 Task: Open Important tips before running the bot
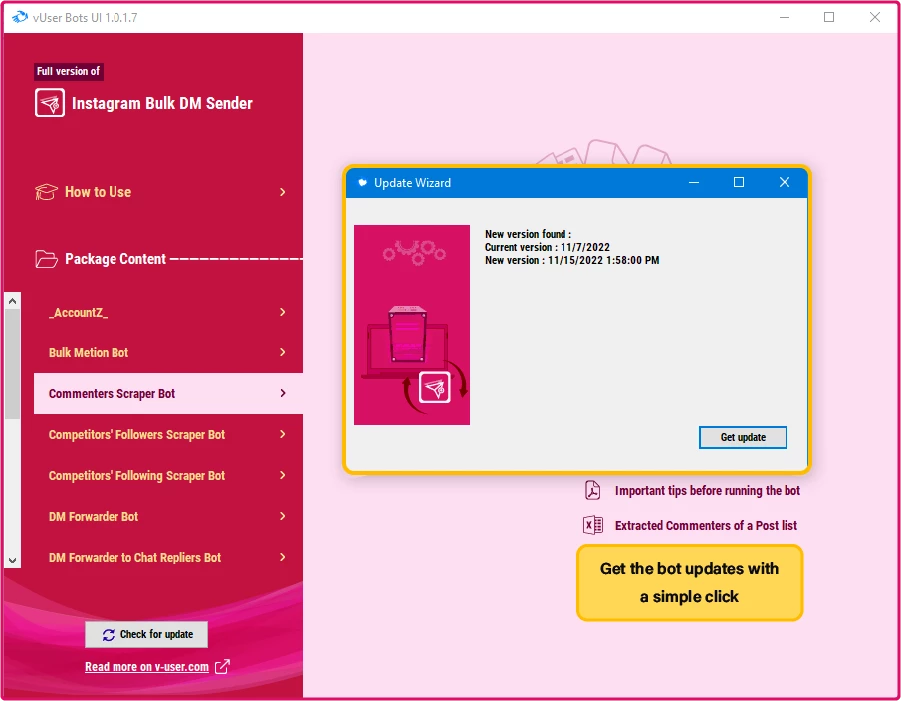pyautogui.click(x=707, y=491)
